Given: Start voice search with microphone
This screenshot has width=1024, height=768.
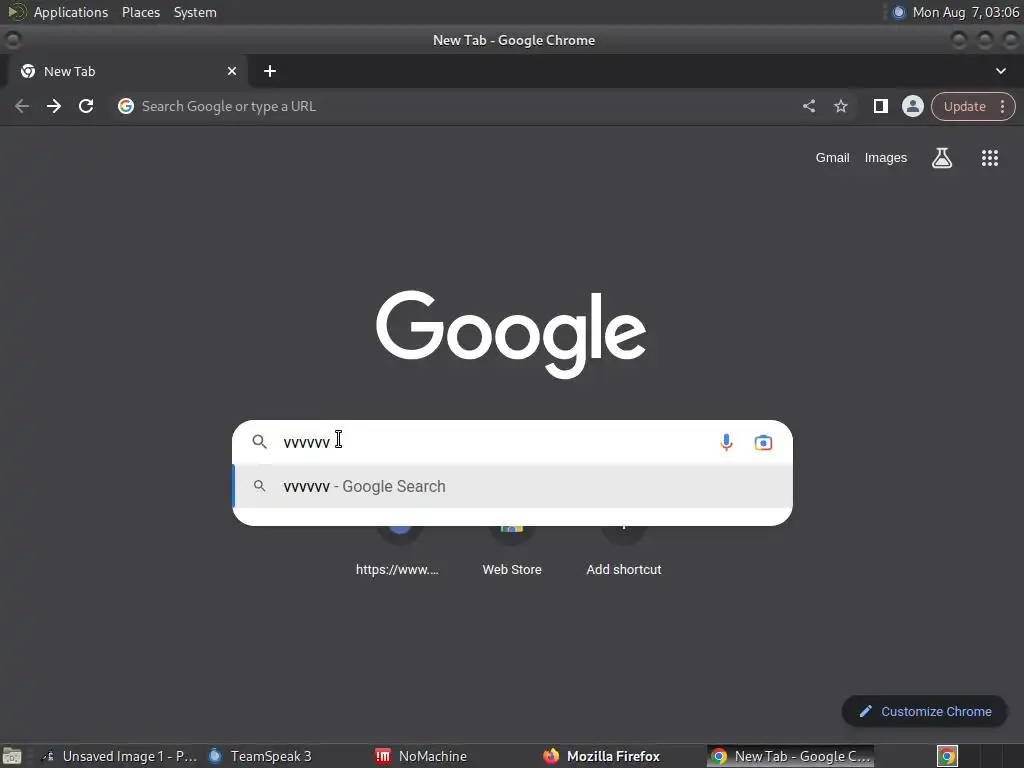Looking at the screenshot, I should click(x=726, y=442).
